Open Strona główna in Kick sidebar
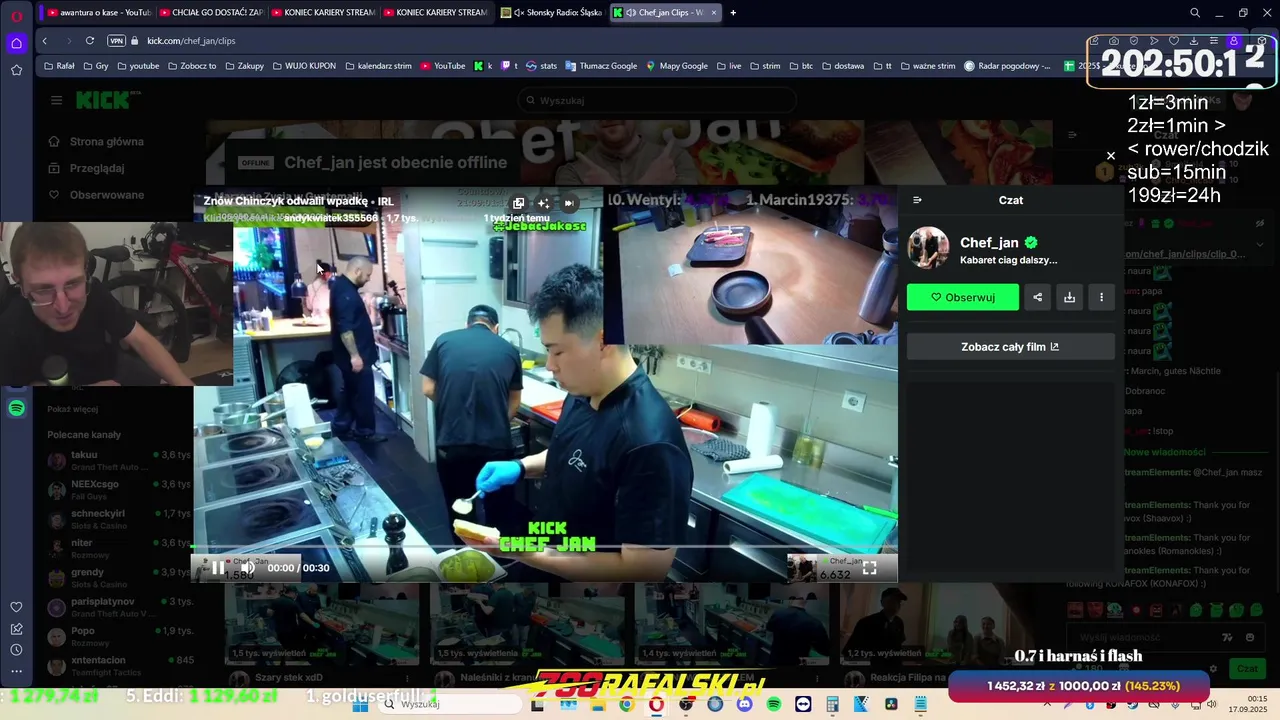Screen dimensions: 1280x720 coord(95,142)
